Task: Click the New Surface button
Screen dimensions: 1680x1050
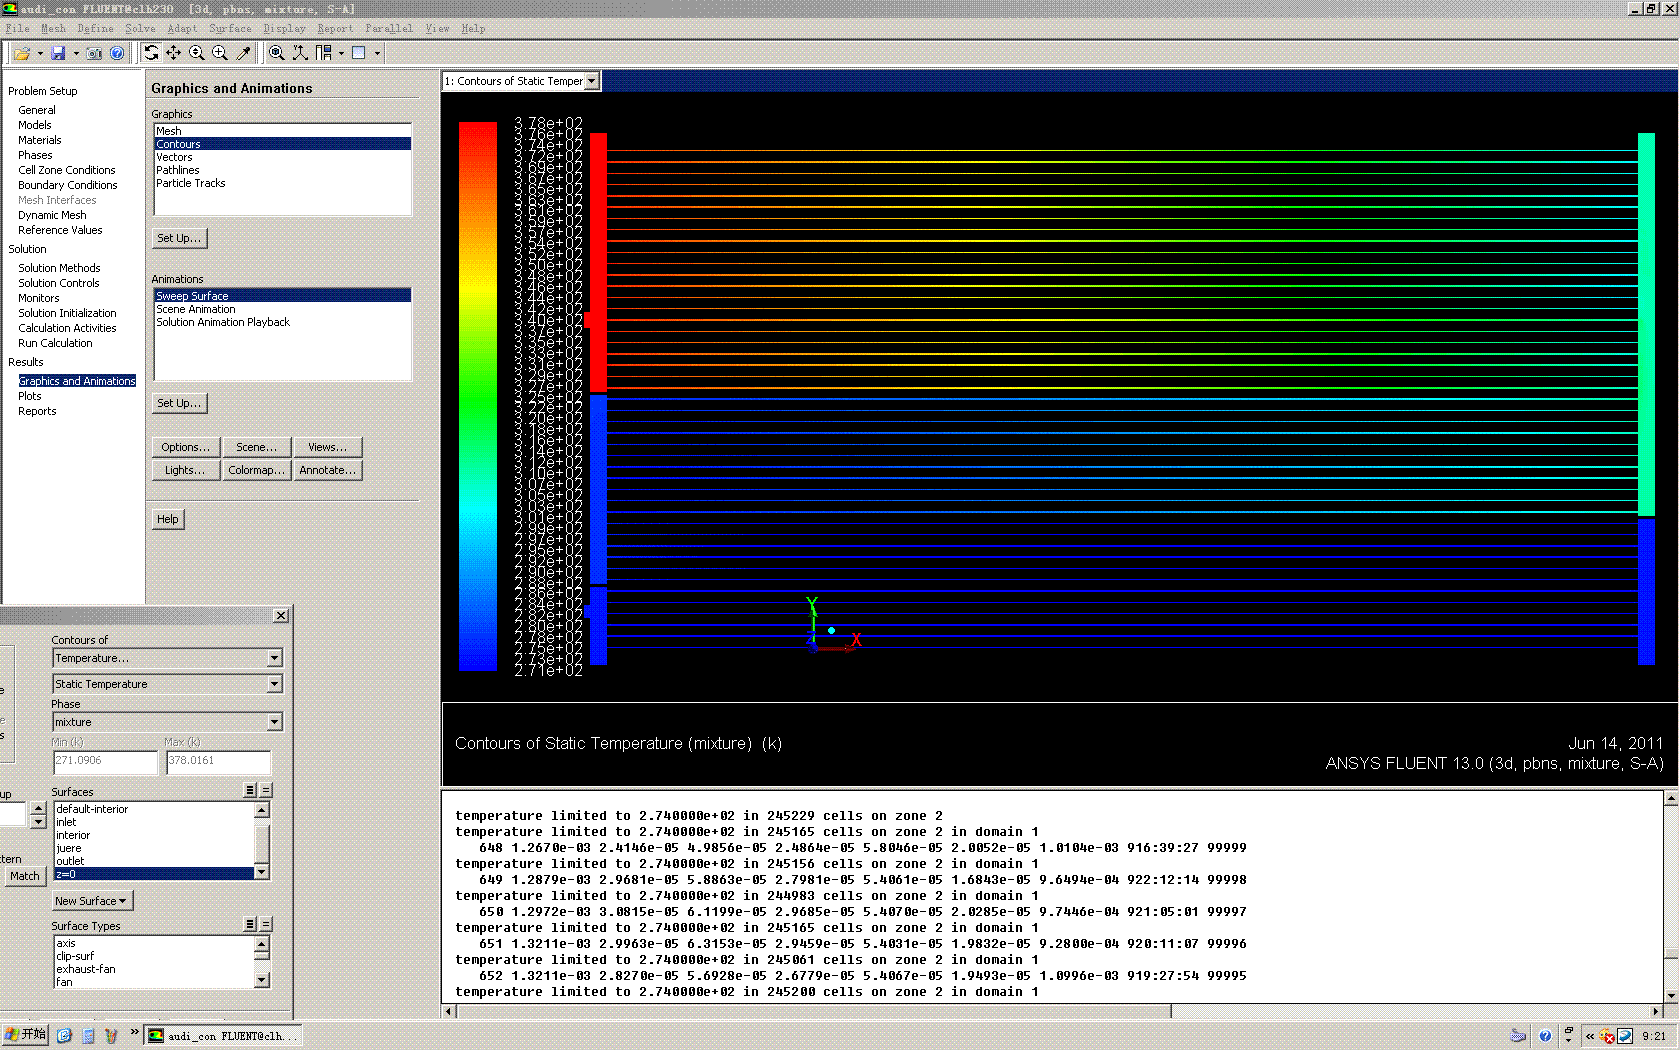Action: click(91, 901)
